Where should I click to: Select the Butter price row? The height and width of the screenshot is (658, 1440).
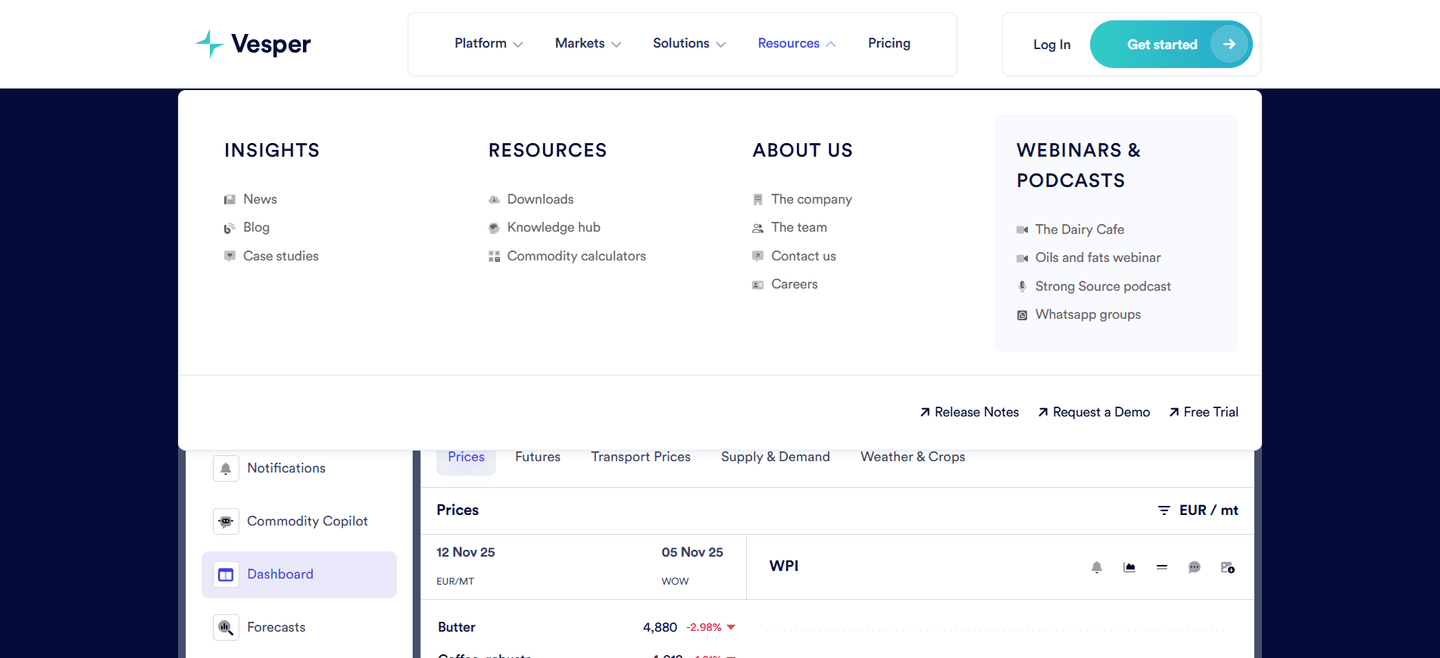(587, 628)
